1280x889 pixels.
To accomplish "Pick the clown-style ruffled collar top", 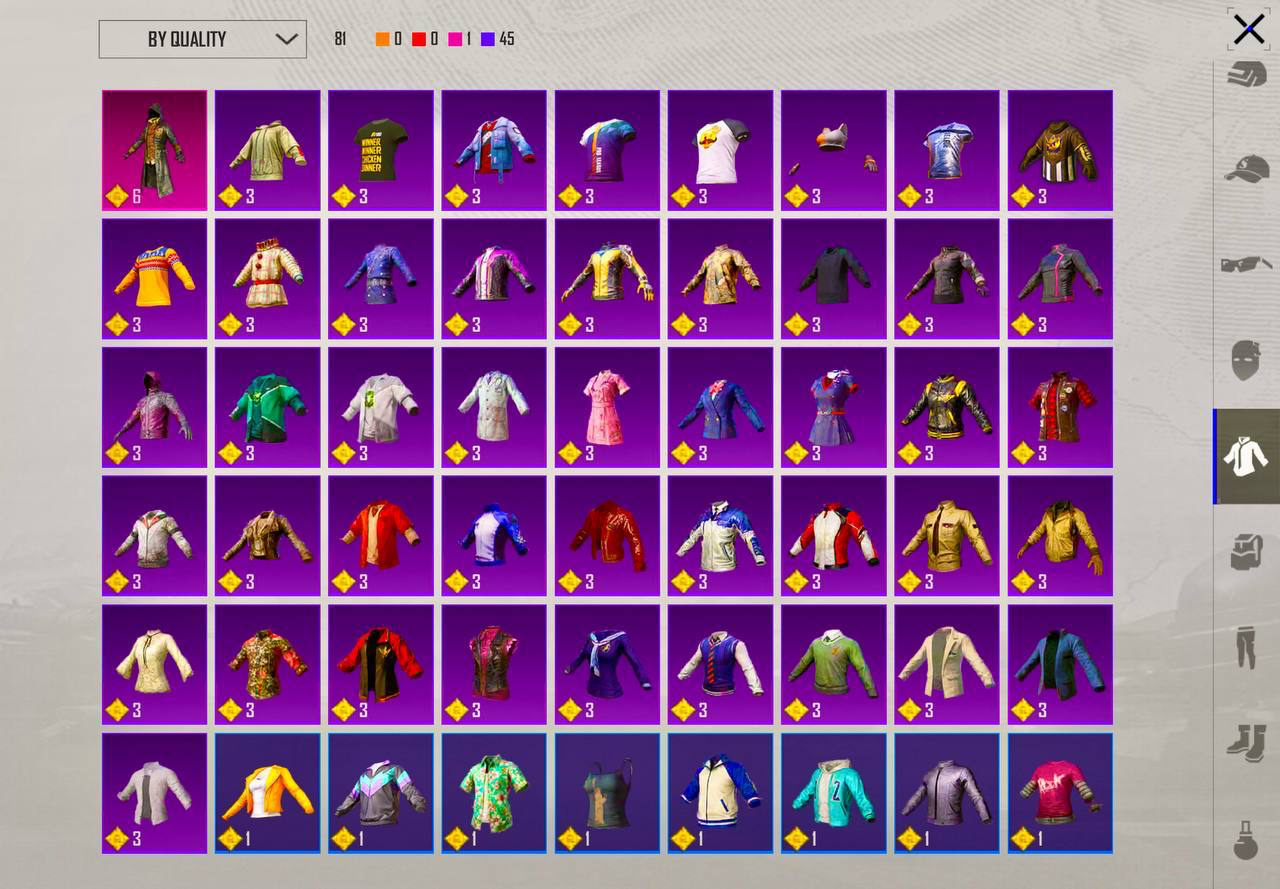I will [268, 279].
